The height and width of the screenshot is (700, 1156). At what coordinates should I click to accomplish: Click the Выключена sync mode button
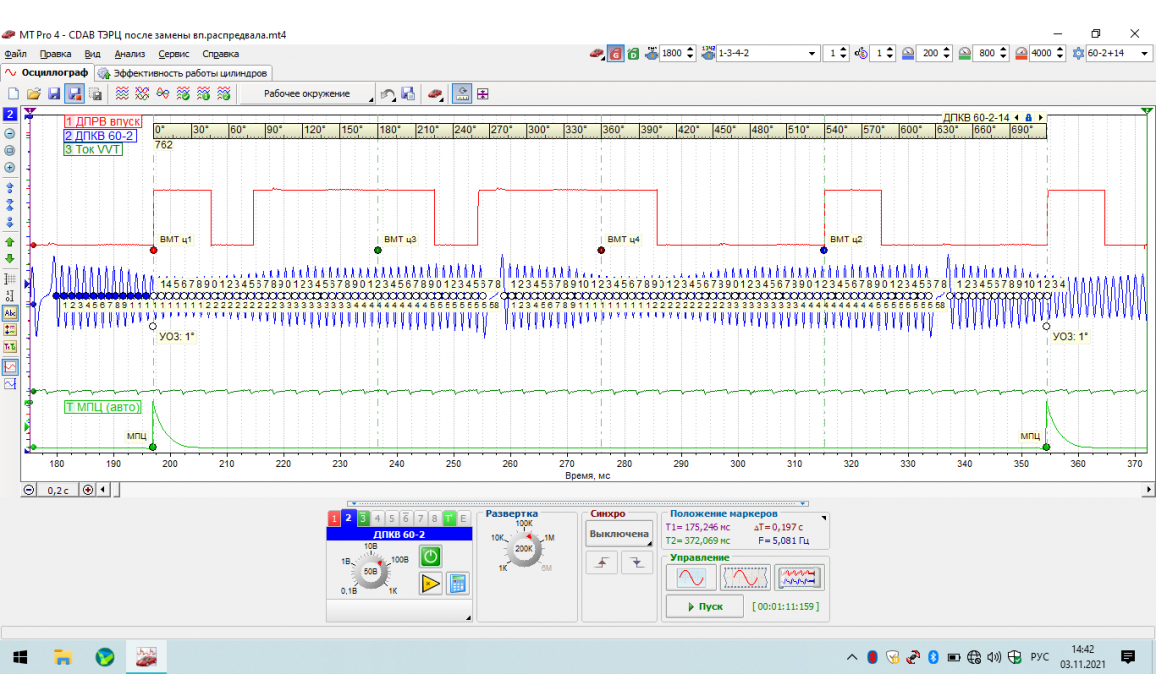tap(618, 534)
